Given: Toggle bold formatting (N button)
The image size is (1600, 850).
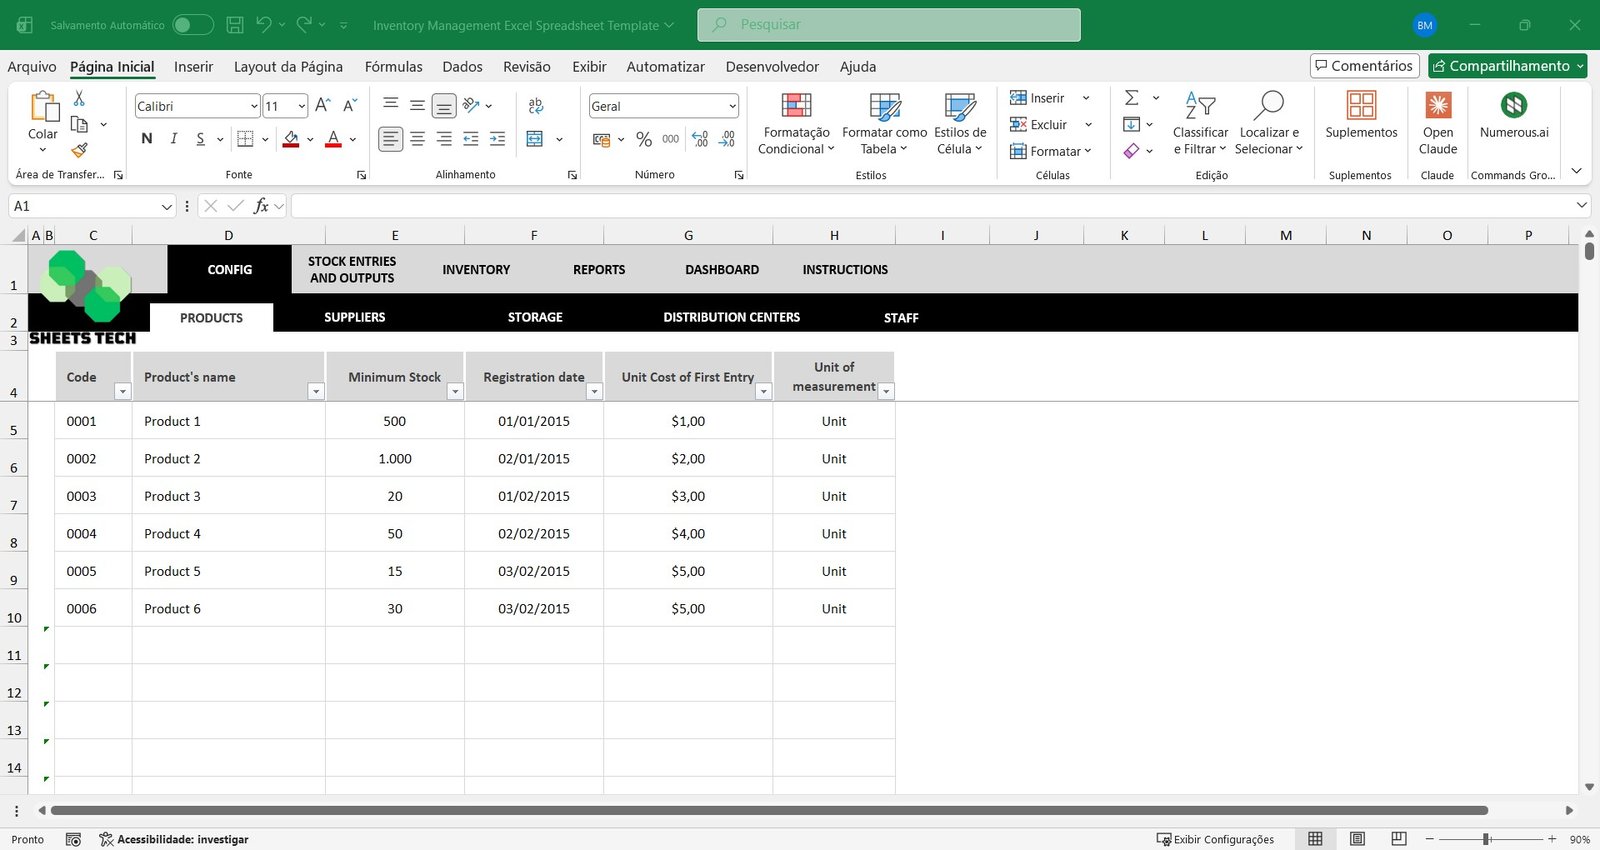Looking at the screenshot, I should point(147,139).
